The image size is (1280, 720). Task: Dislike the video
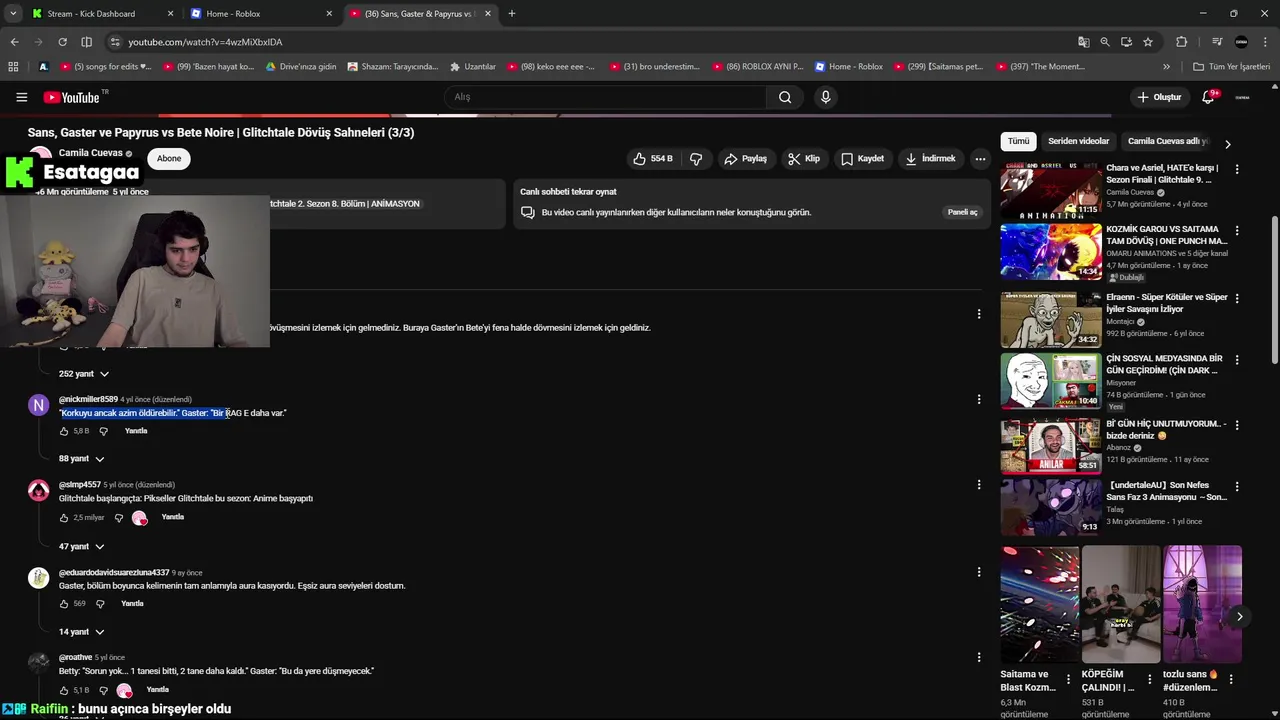click(696, 158)
